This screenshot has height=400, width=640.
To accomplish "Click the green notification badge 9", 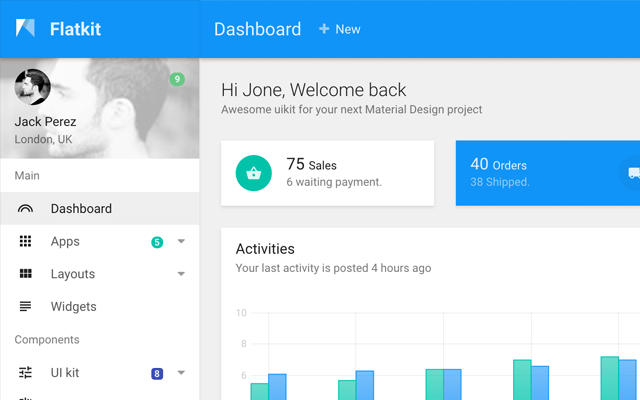I will 177,79.
